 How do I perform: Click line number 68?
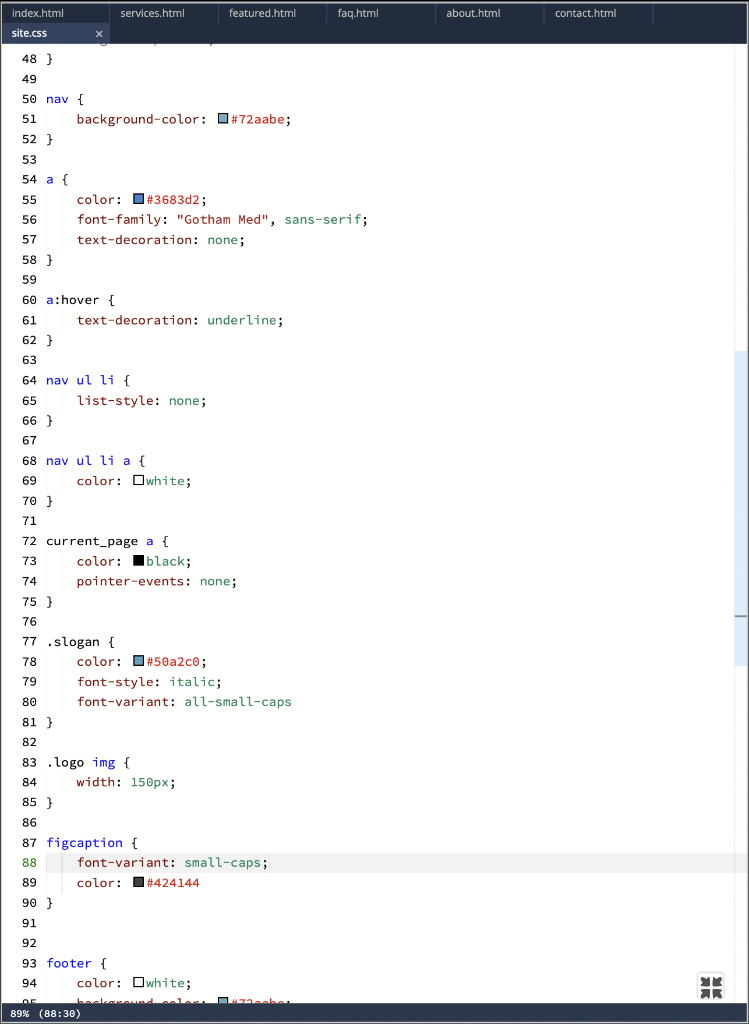pos(29,461)
